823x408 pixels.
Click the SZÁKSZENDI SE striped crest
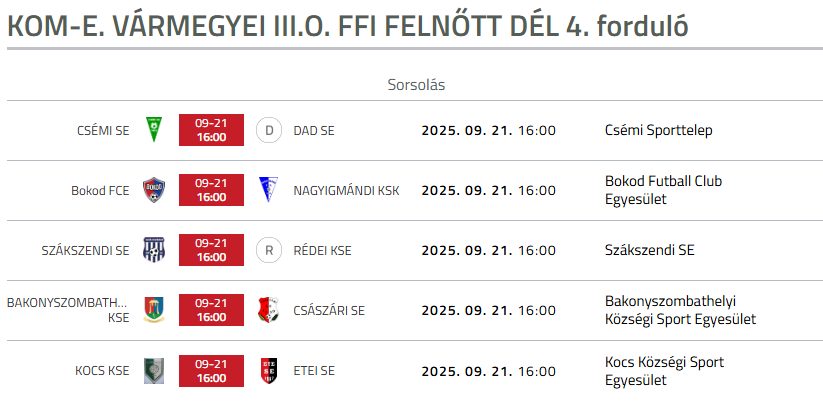[x=154, y=250]
